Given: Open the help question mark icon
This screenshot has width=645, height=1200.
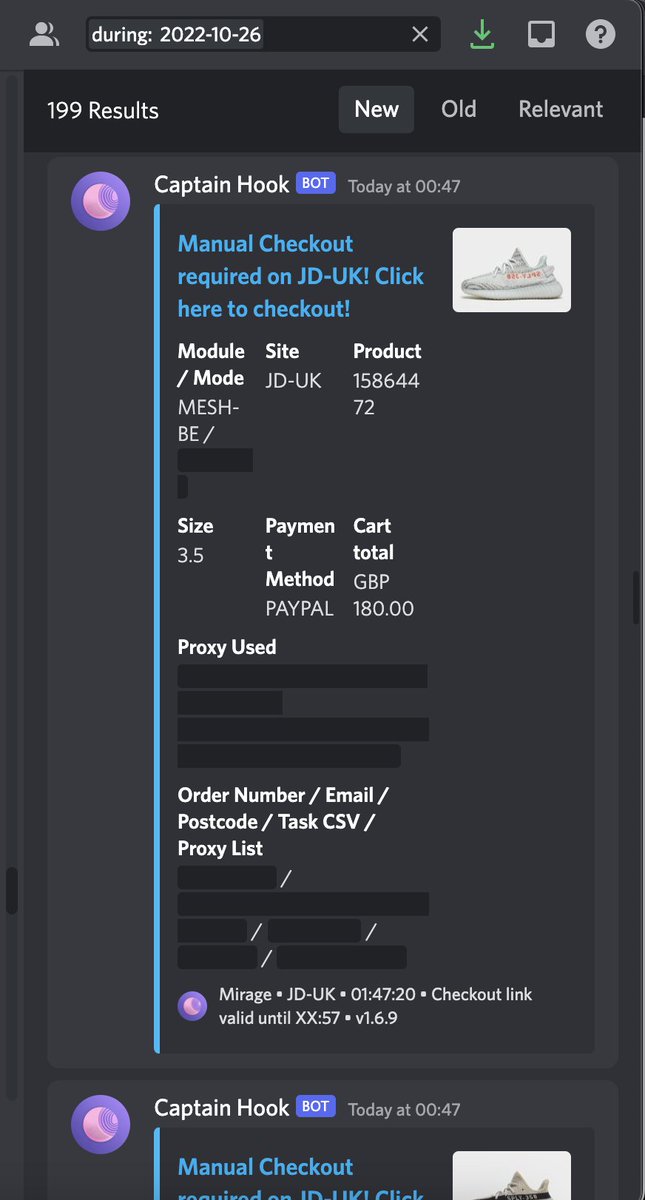Looking at the screenshot, I should pyautogui.click(x=600, y=35).
